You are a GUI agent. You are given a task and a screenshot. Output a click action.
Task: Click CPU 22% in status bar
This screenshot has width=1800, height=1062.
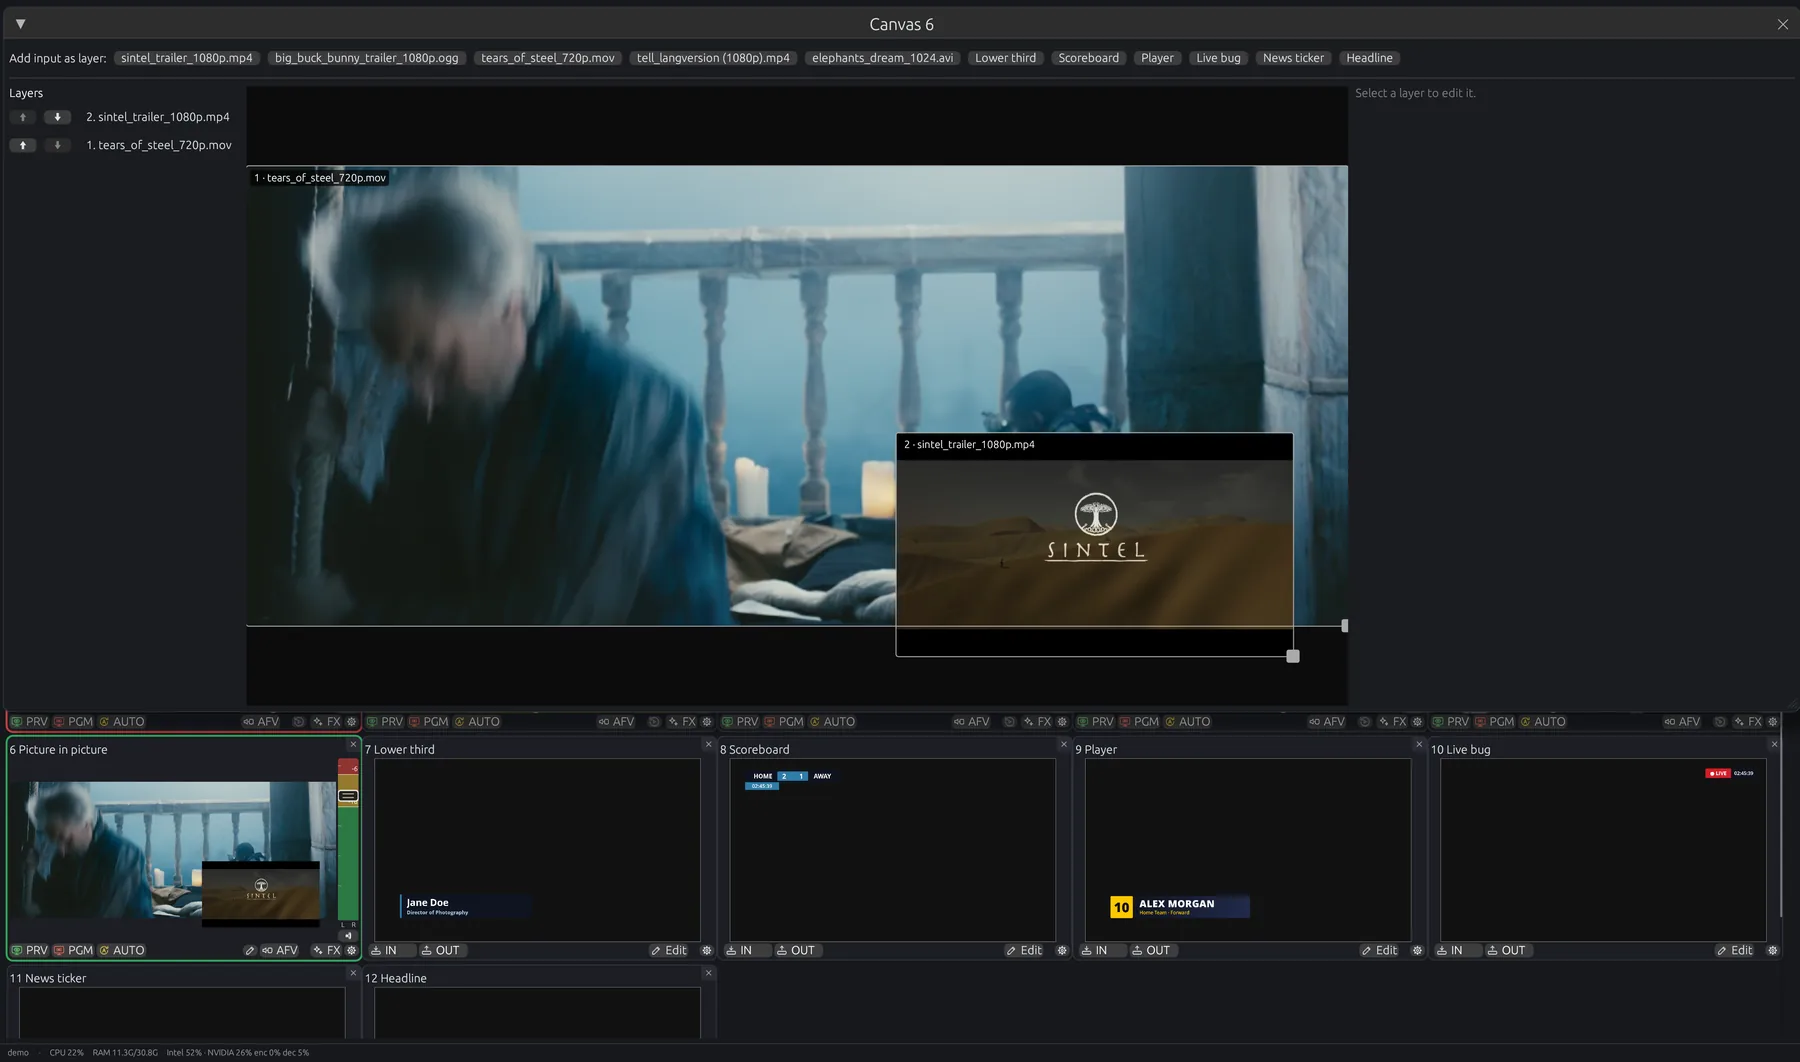click(x=66, y=1052)
